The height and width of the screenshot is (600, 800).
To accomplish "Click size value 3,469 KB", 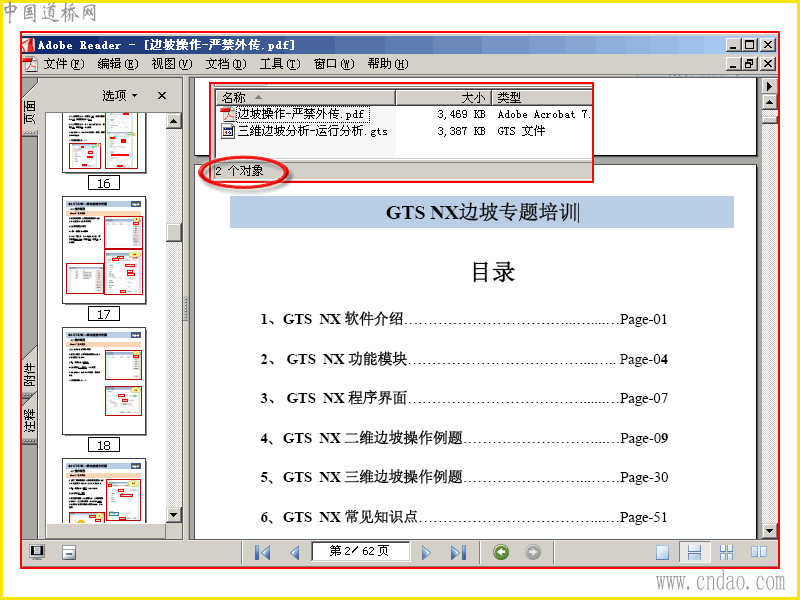I will click(x=461, y=114).
